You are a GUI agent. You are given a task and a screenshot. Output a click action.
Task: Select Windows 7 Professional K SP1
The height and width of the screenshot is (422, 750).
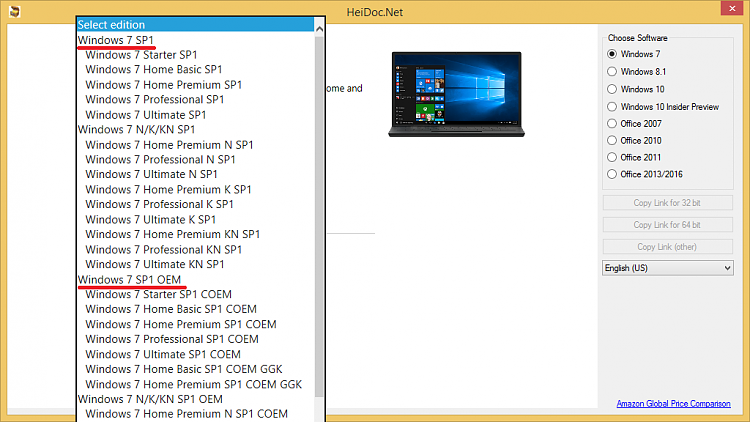(159, 204)
